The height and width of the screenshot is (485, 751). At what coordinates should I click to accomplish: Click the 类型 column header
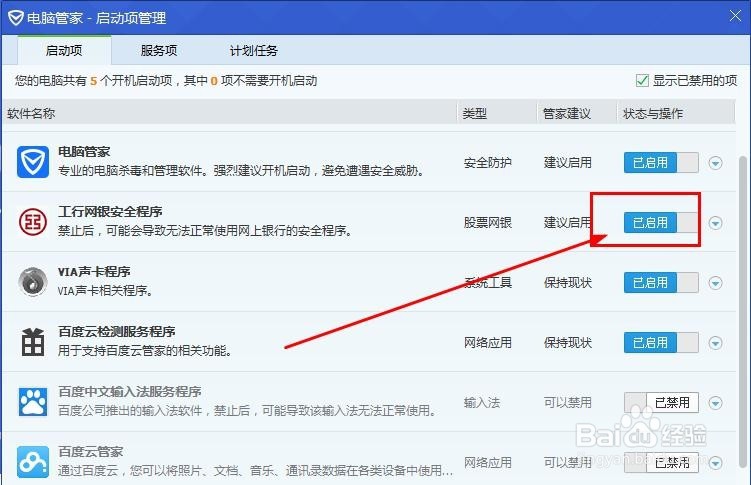(x=497, y=113)
